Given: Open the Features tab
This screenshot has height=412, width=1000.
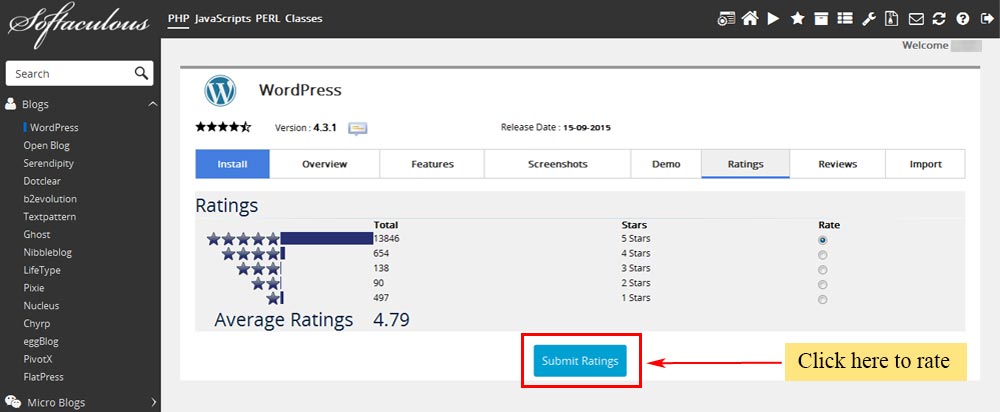Looking at the screenshot, I should (432, 164).
